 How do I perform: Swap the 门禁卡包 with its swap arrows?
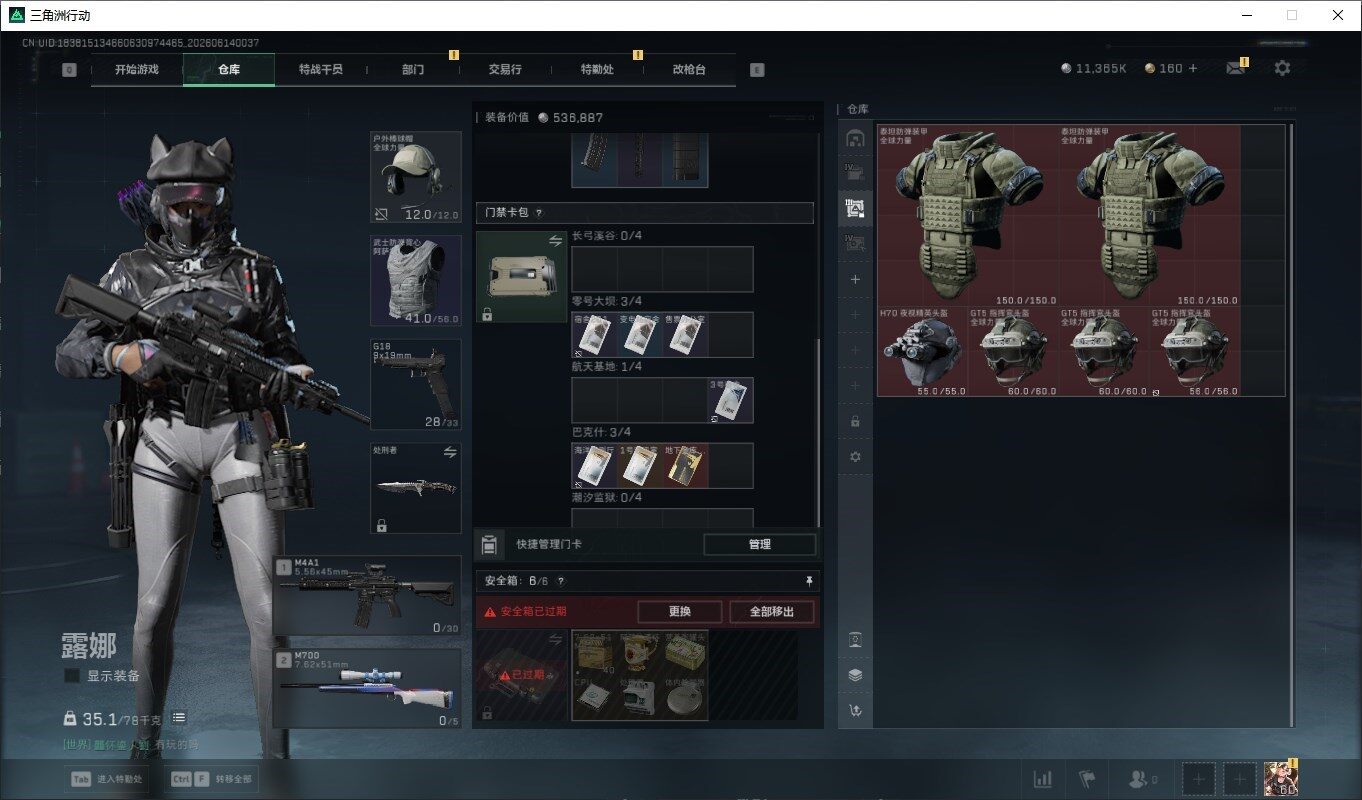click(555, 241)
